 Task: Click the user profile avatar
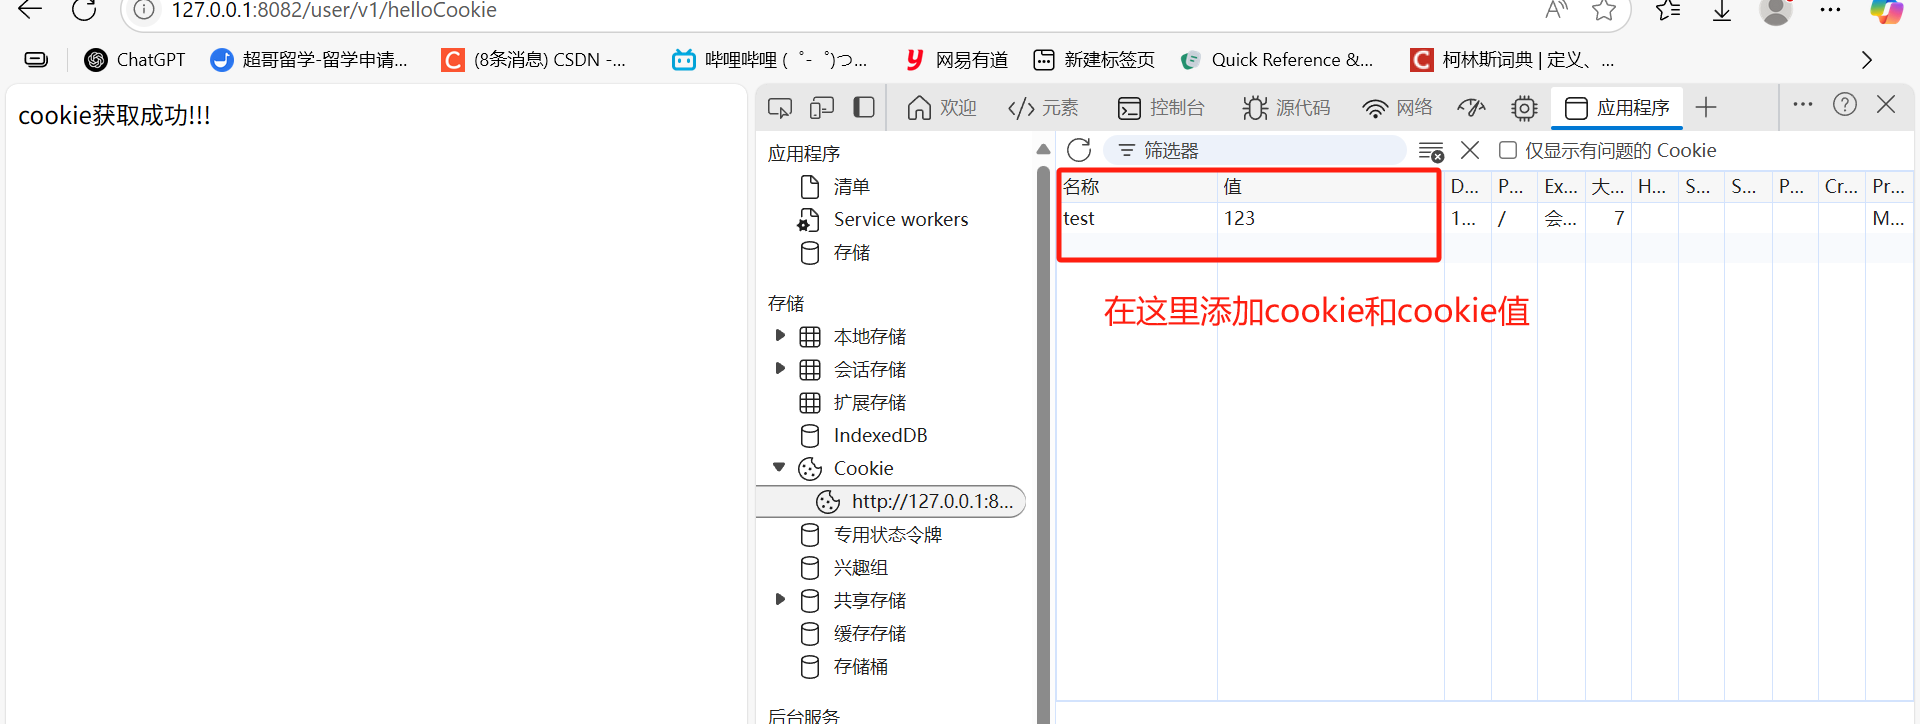[1776, 10]
